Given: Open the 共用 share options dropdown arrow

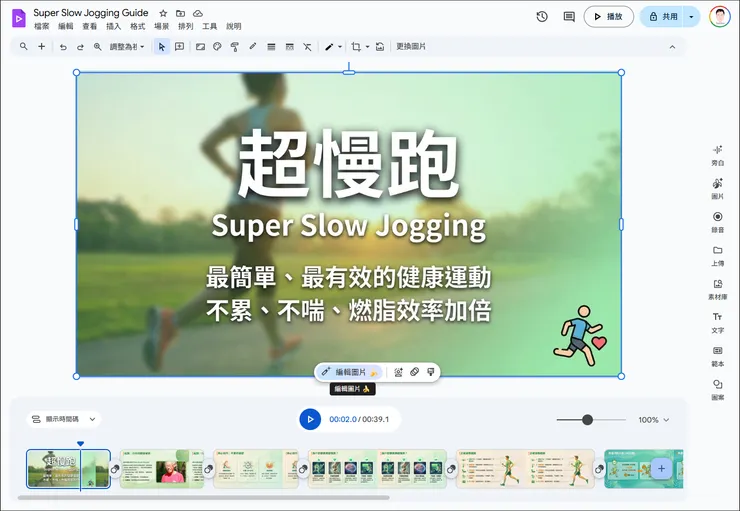Looking at the screenshot, I should point(691,17).
